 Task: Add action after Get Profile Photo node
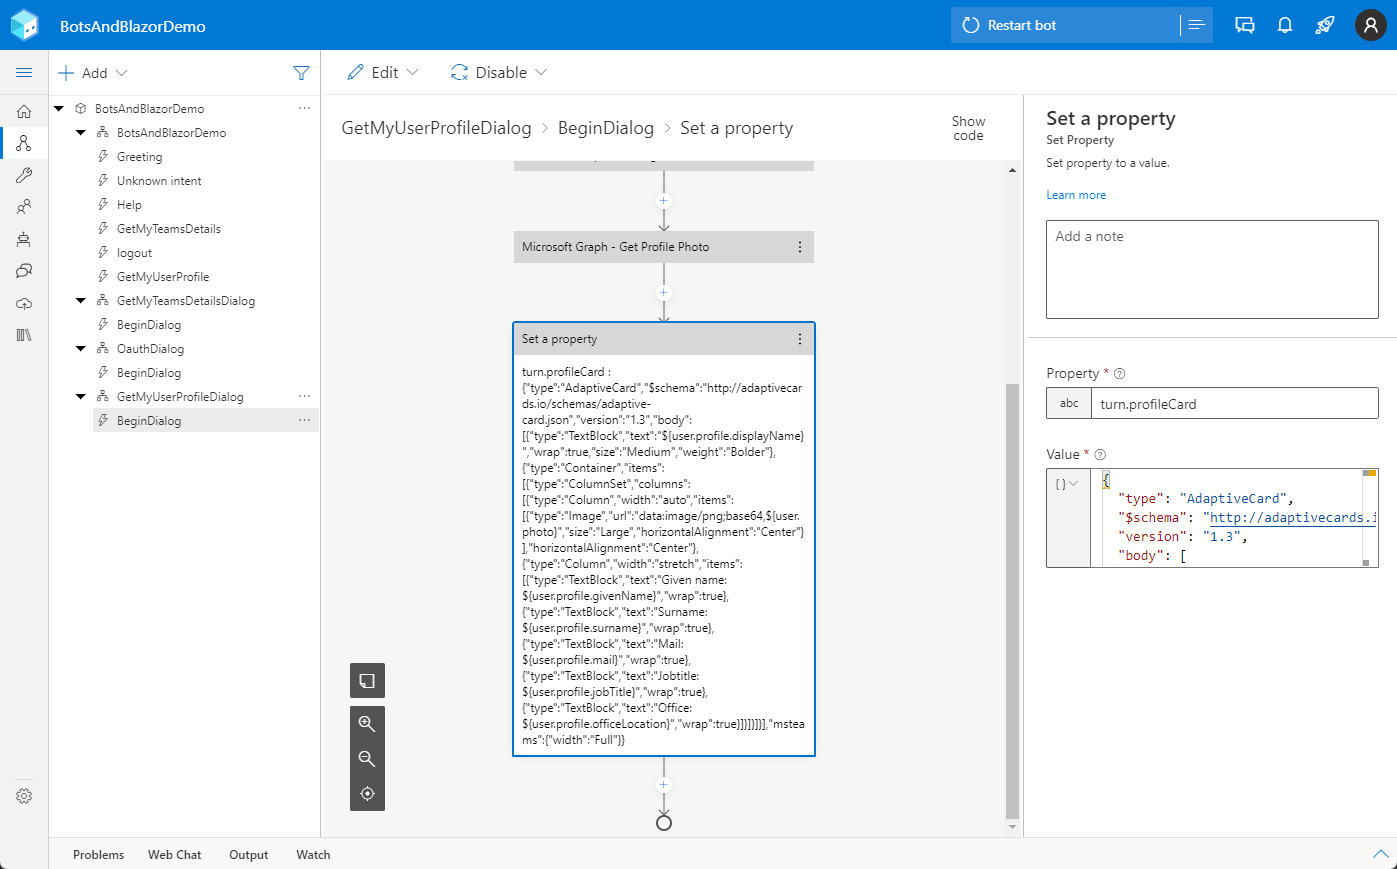663,293
